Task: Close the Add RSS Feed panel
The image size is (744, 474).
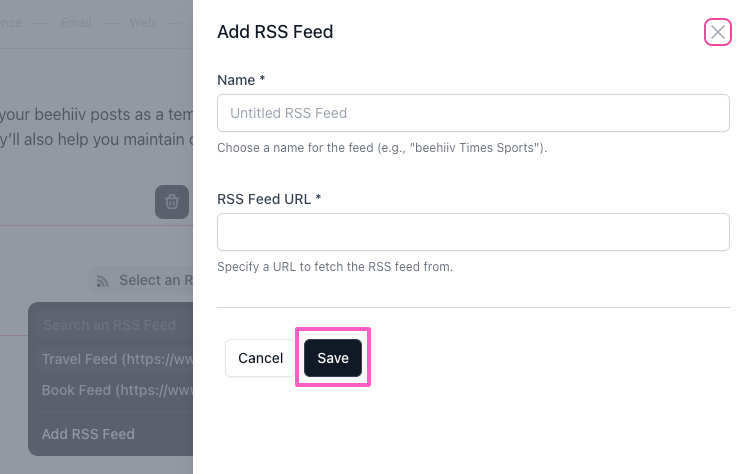Action: pyautogui.click(x=717, y=32)
